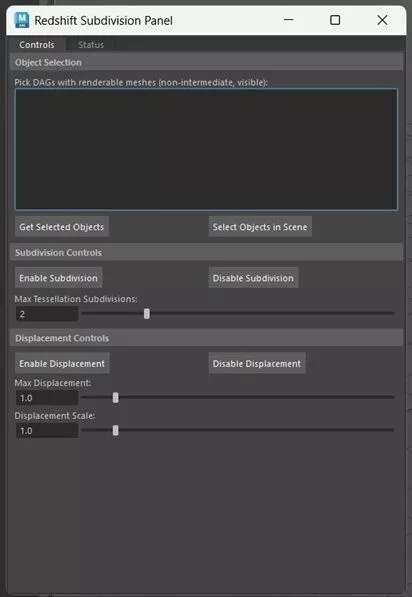The width and height of the screenshot is (412, 597).
Task: Switch to the Status tab
Action: (x=91, y=45)
